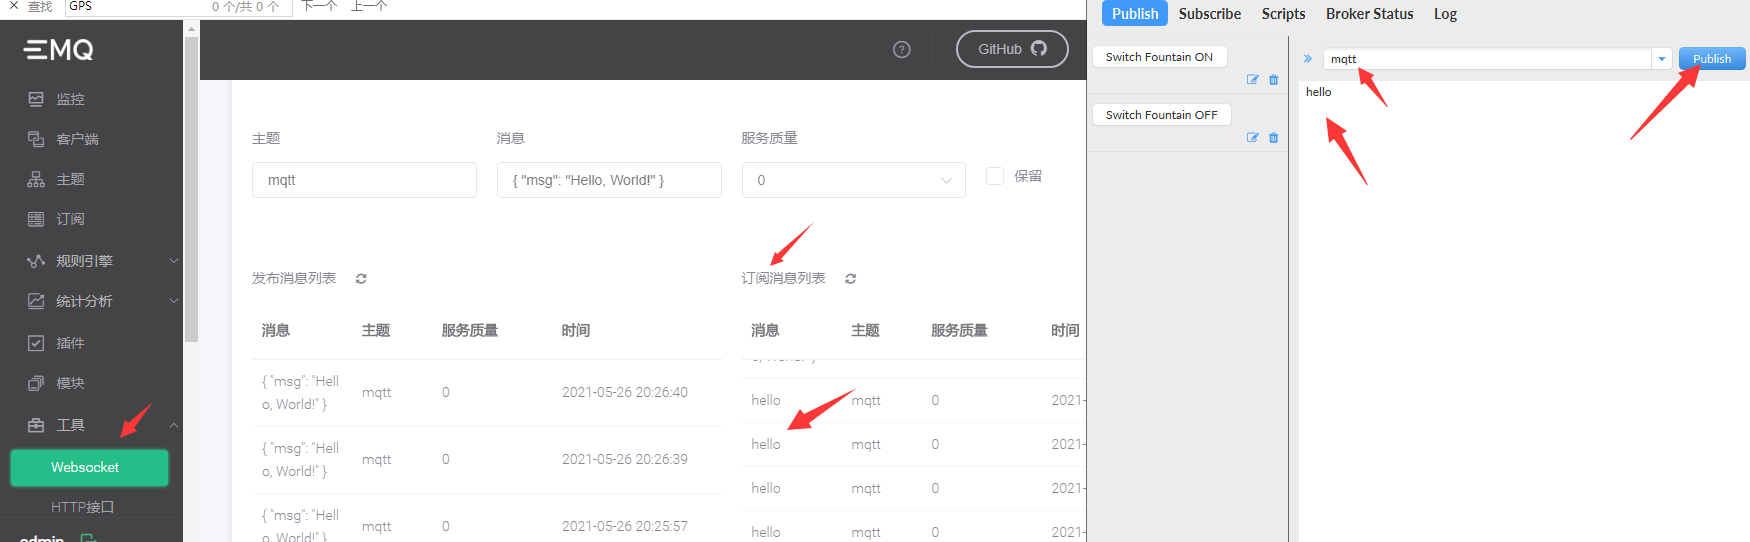Open 监控 monitoring in EMQ sidebar

(70, 99)
